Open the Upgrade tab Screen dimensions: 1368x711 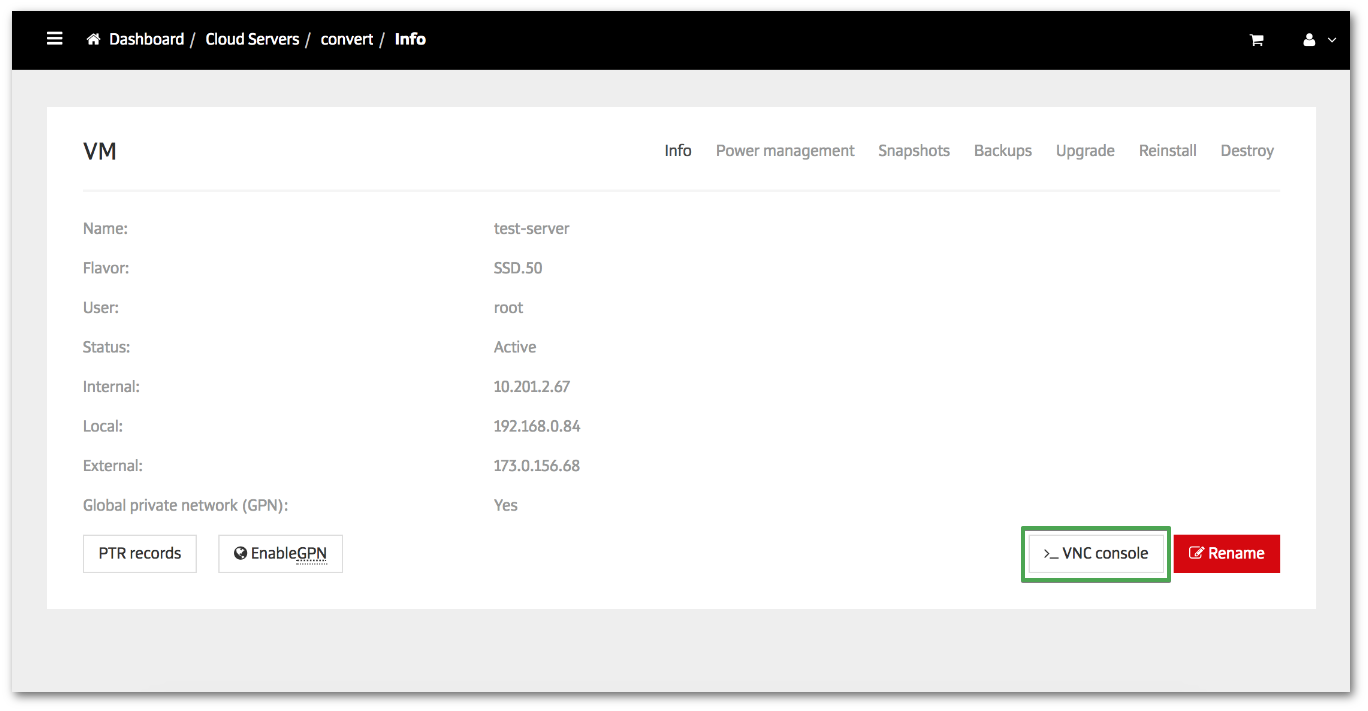point(1085,151)
